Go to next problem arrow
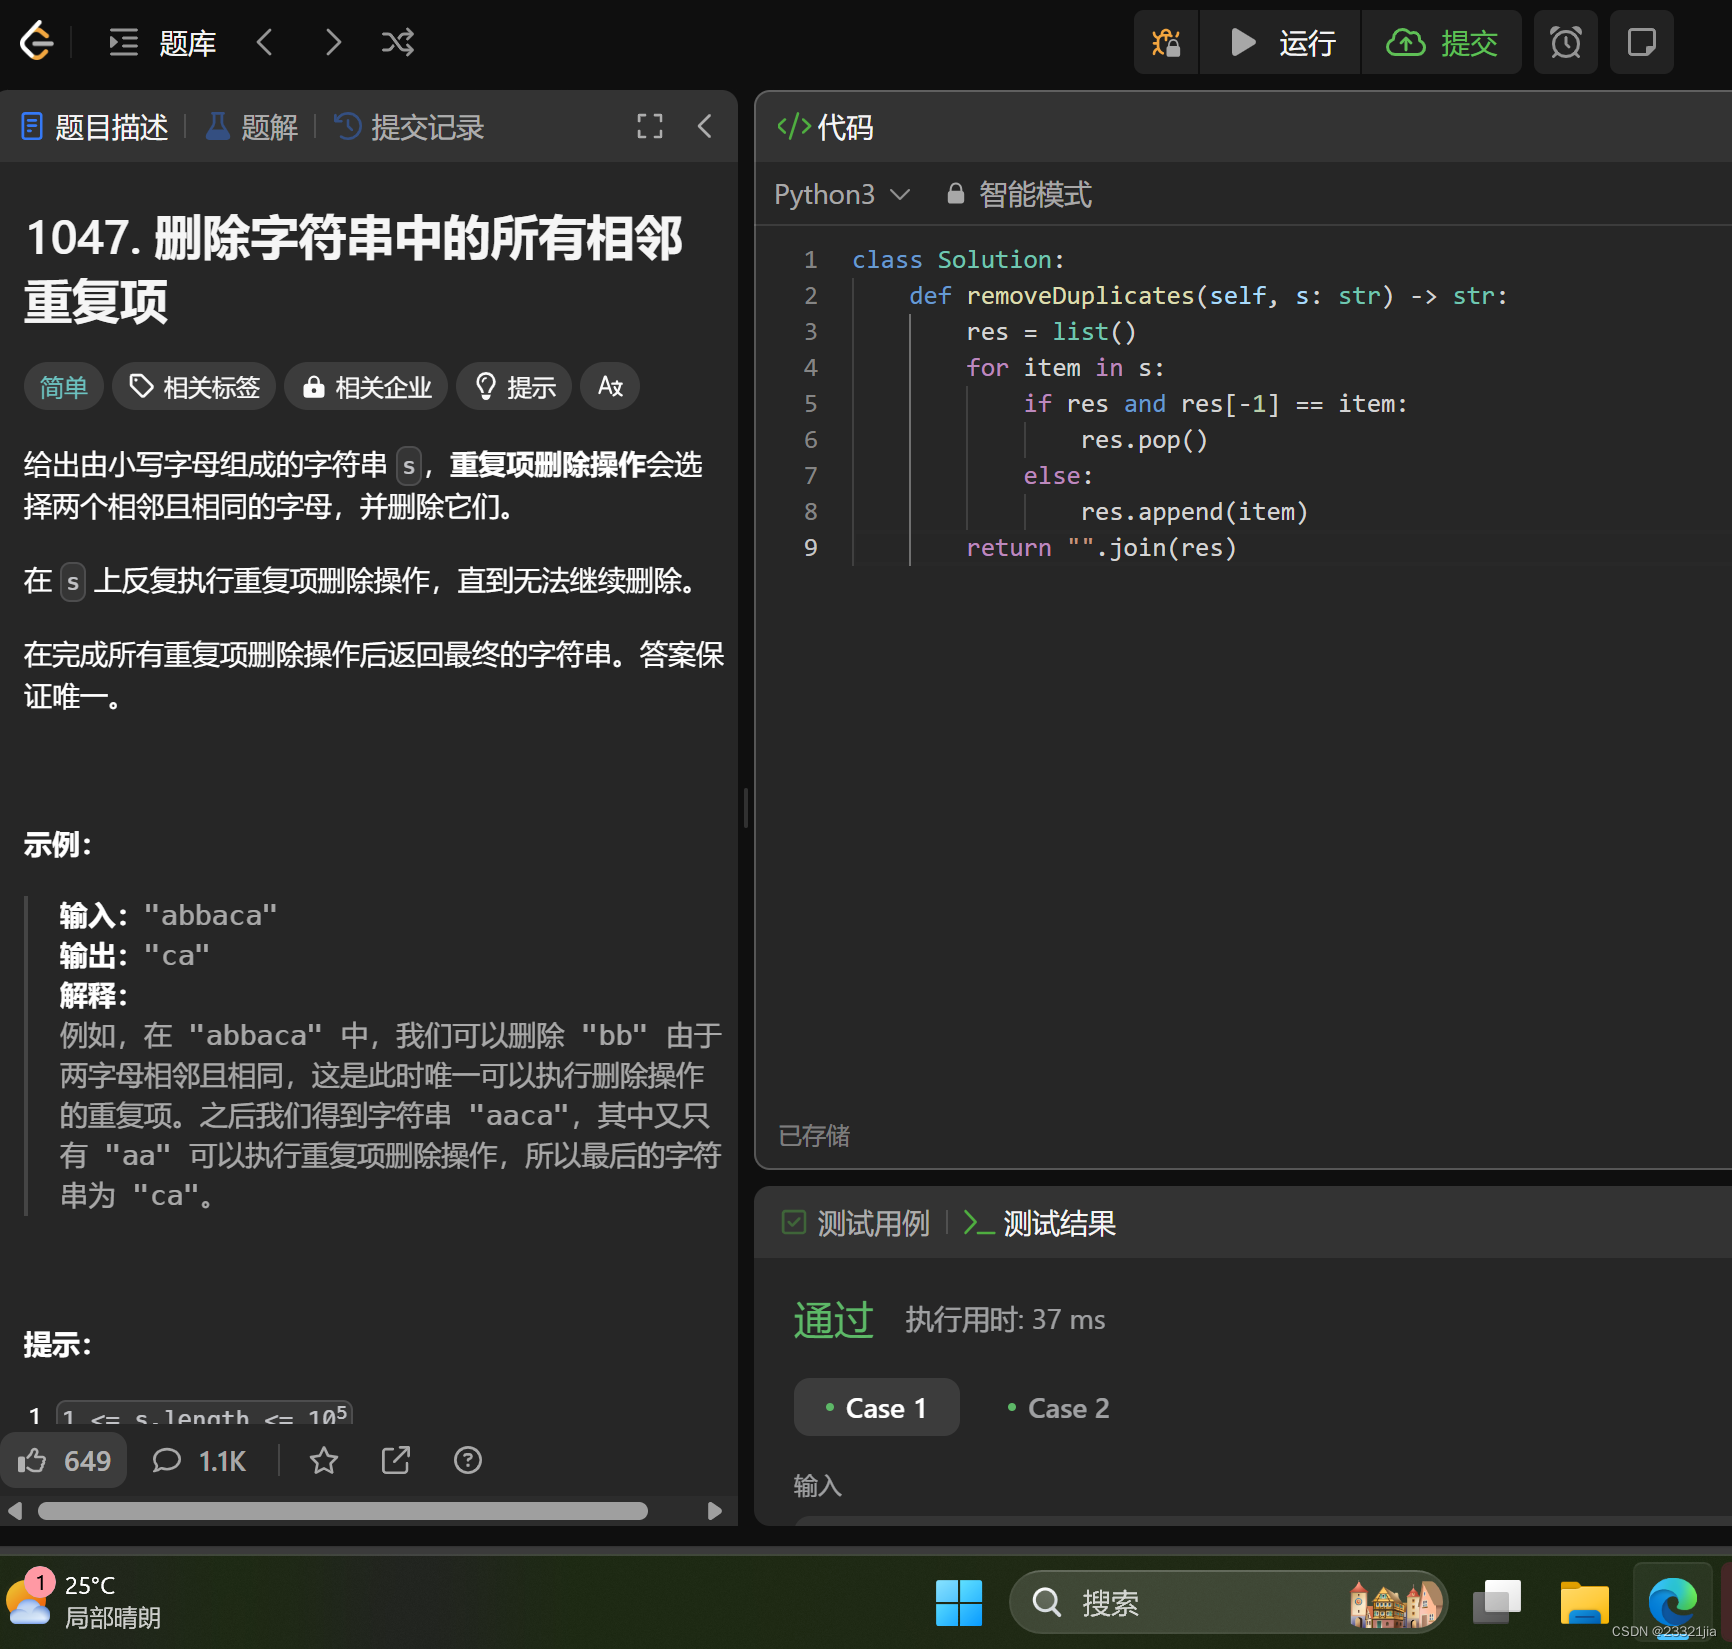Screen dimensions: 1732x1649 (333, 42)
